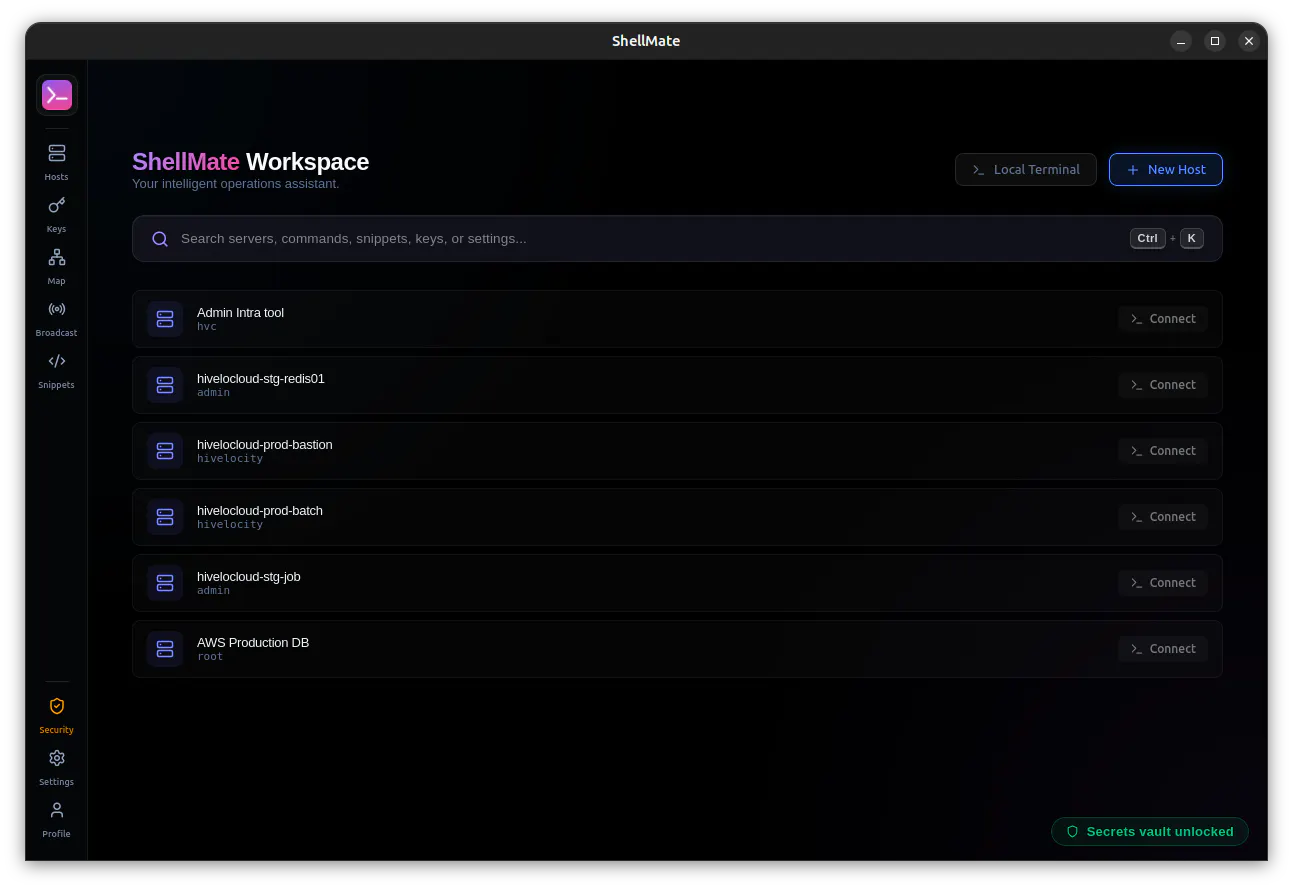Open the ShellMate logo icon in sidebar
1293x889 pixels.
pyautogui.click(x=57, y=95)
